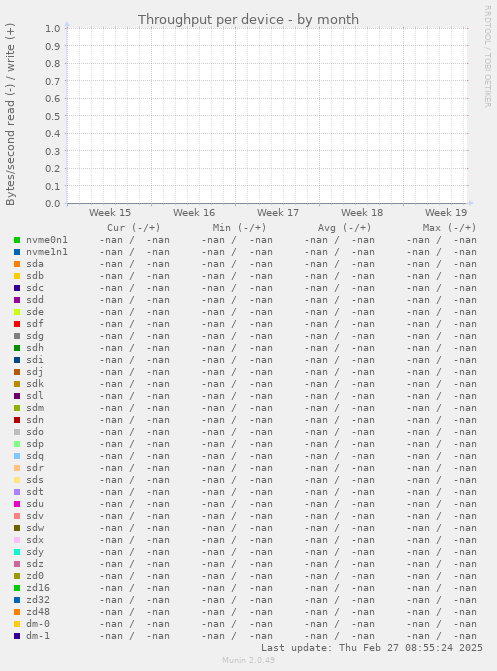Image resolution: width=497 pixels, height=671 pixels.
Task: Click the magenta sdu legend swatch
Action: pos(17,504)
